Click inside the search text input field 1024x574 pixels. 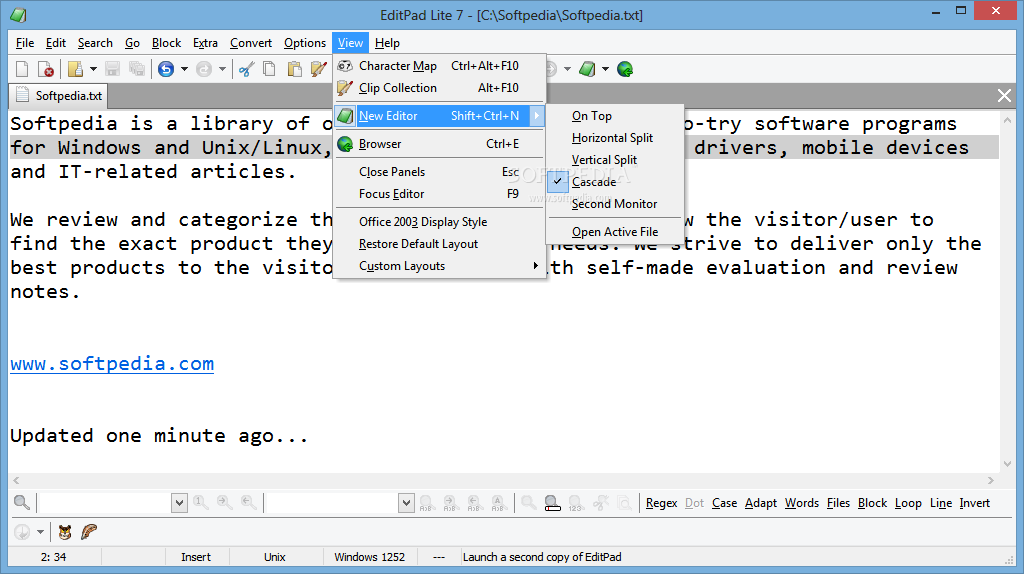(x=104, y=503)
